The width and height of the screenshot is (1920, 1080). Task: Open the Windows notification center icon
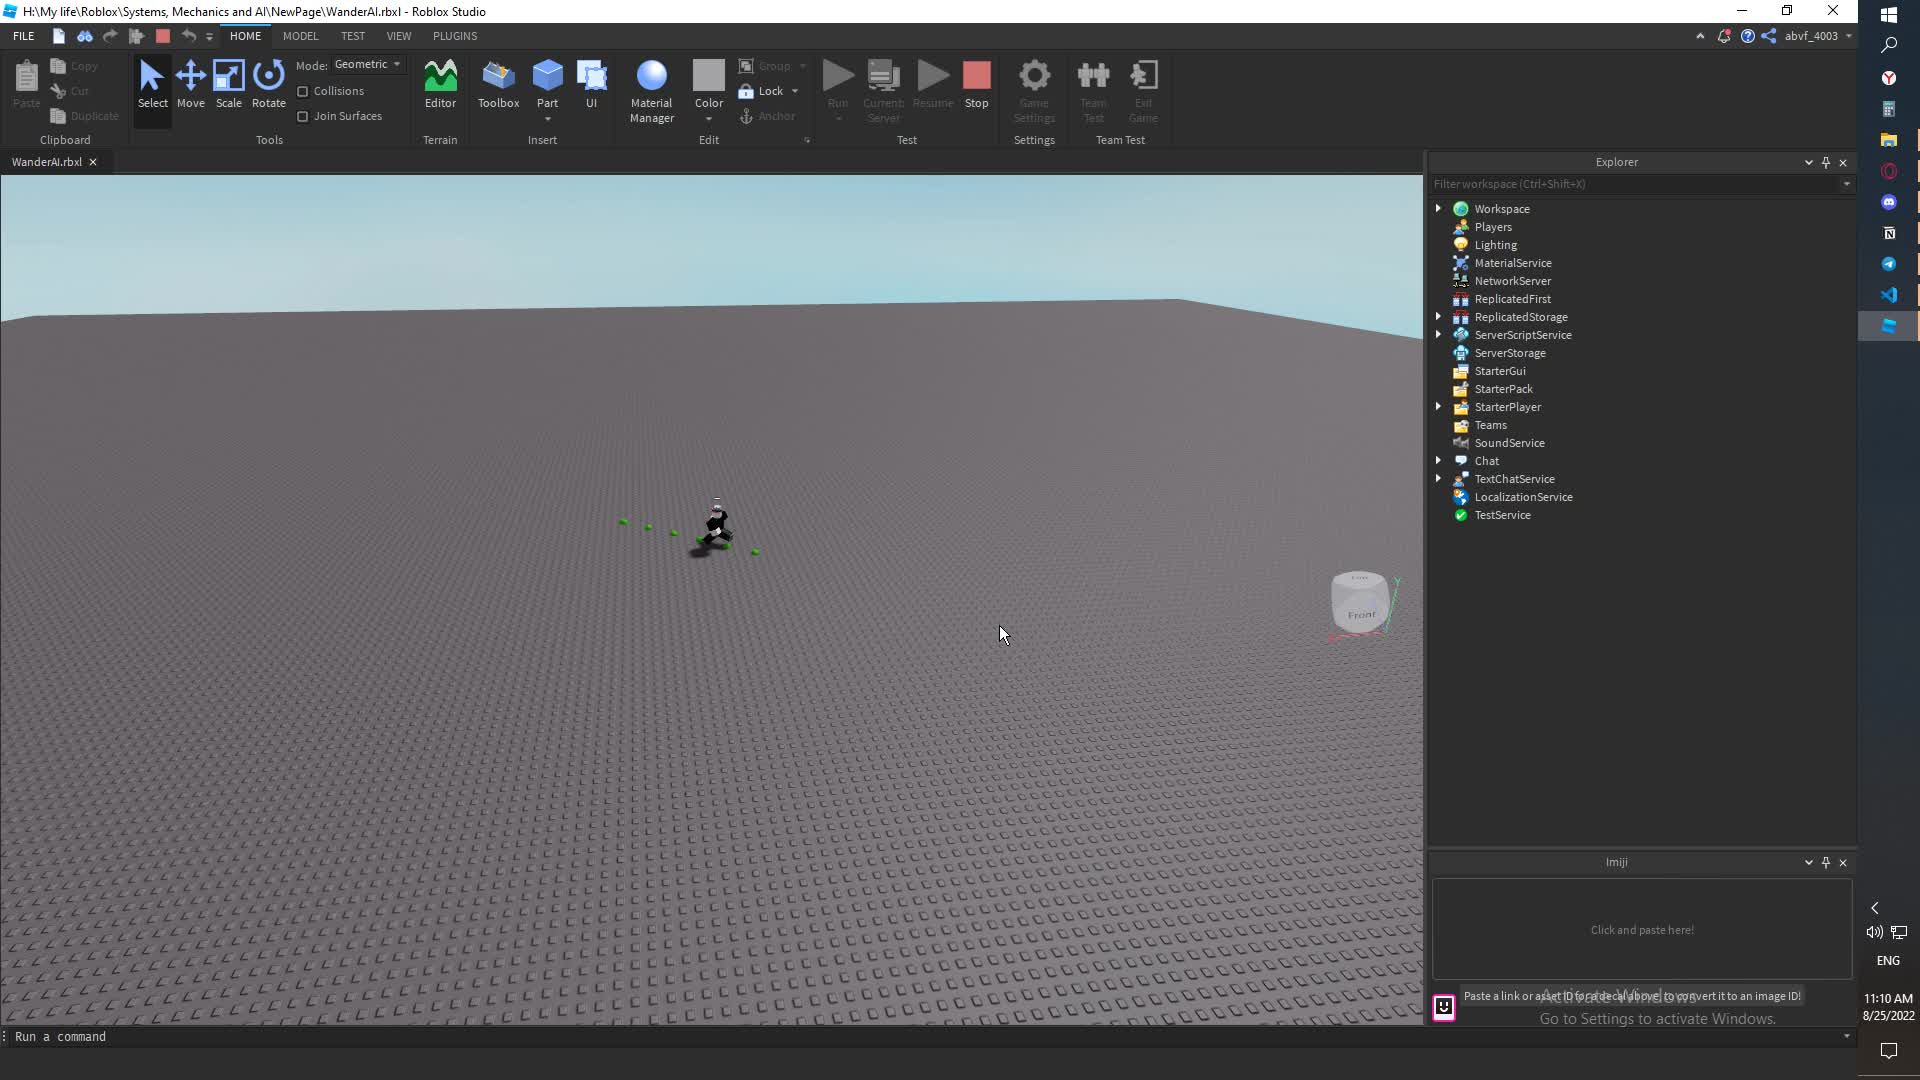(x=1889, y=1050)
